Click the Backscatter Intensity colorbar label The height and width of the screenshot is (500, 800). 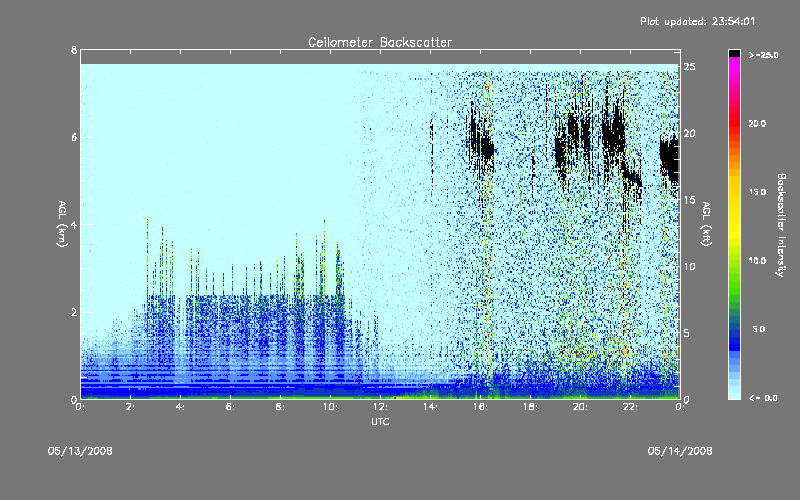point(781,225)
